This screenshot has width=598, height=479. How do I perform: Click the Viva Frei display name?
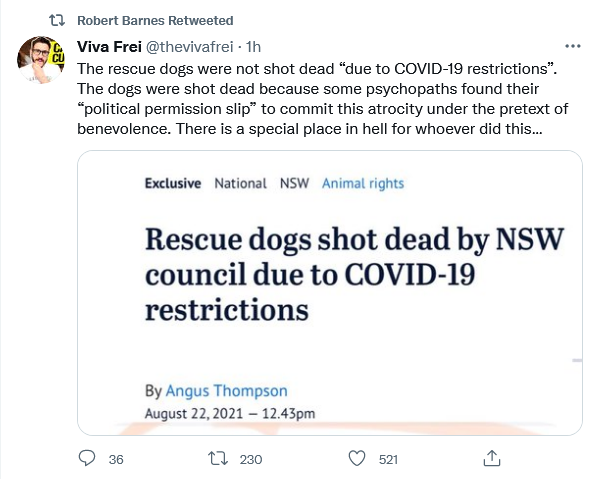(x=109, y=47)
